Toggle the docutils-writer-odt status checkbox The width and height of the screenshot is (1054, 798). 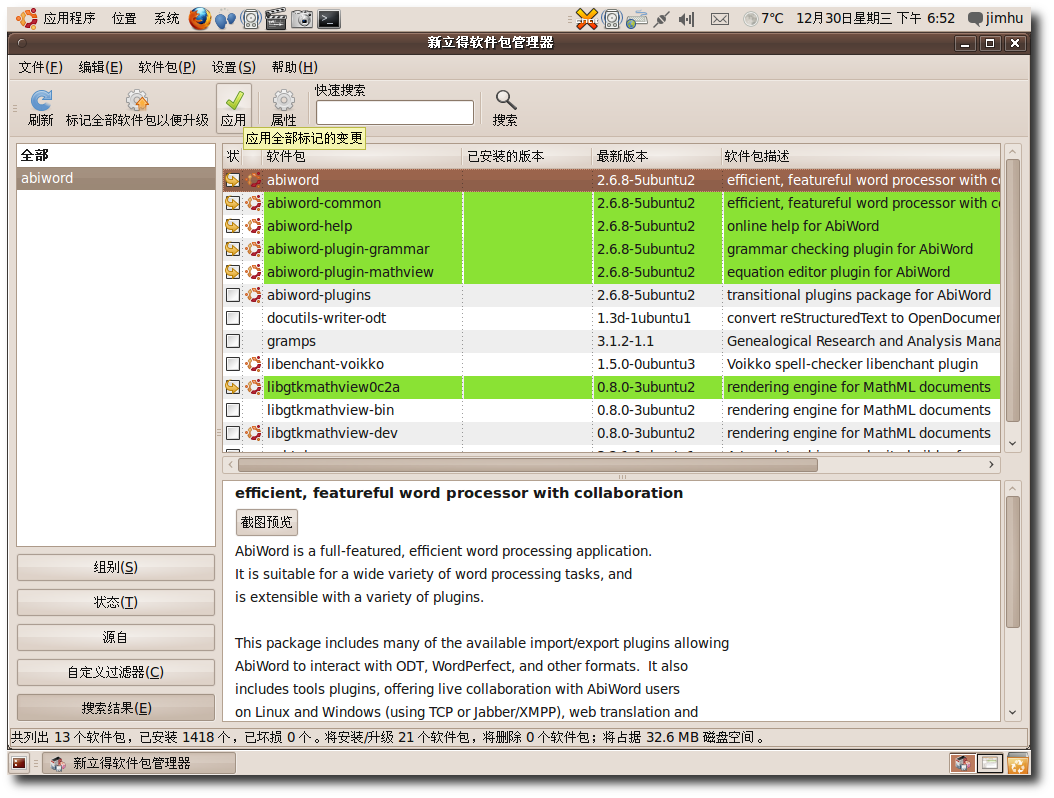pyautogui.click(x=233, y=318)
